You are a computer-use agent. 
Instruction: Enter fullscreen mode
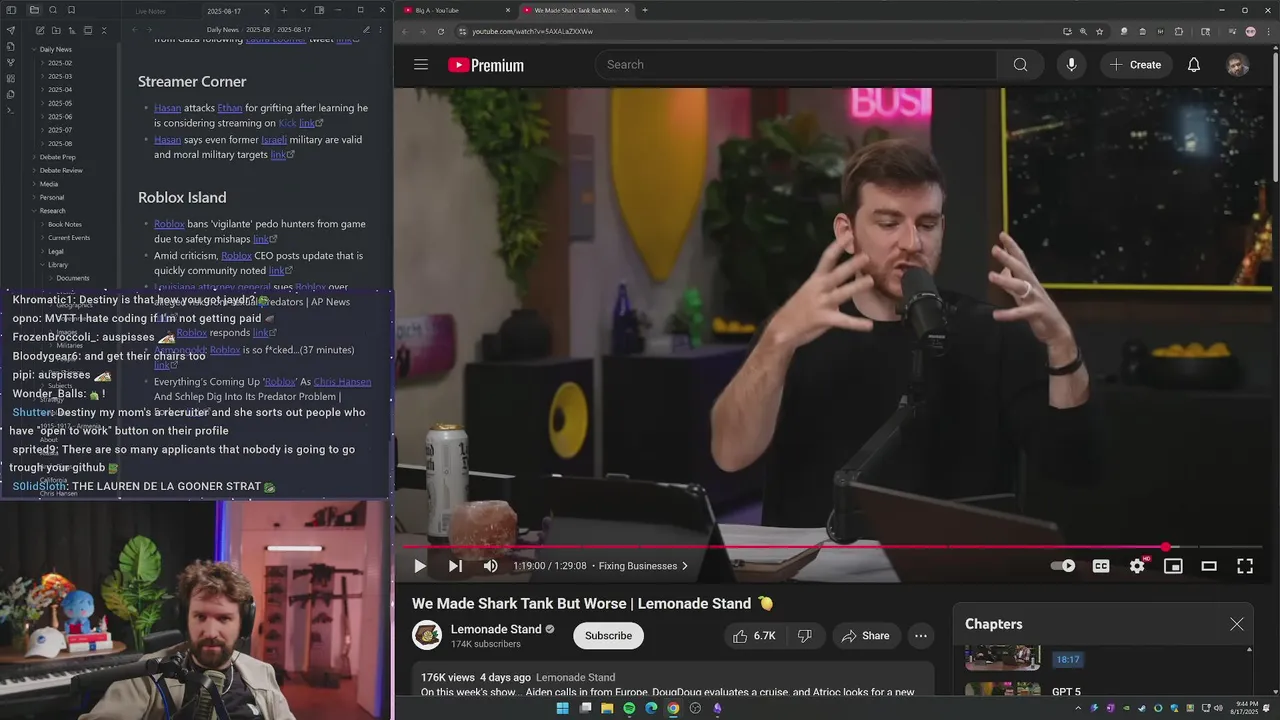click(1245, 566)
